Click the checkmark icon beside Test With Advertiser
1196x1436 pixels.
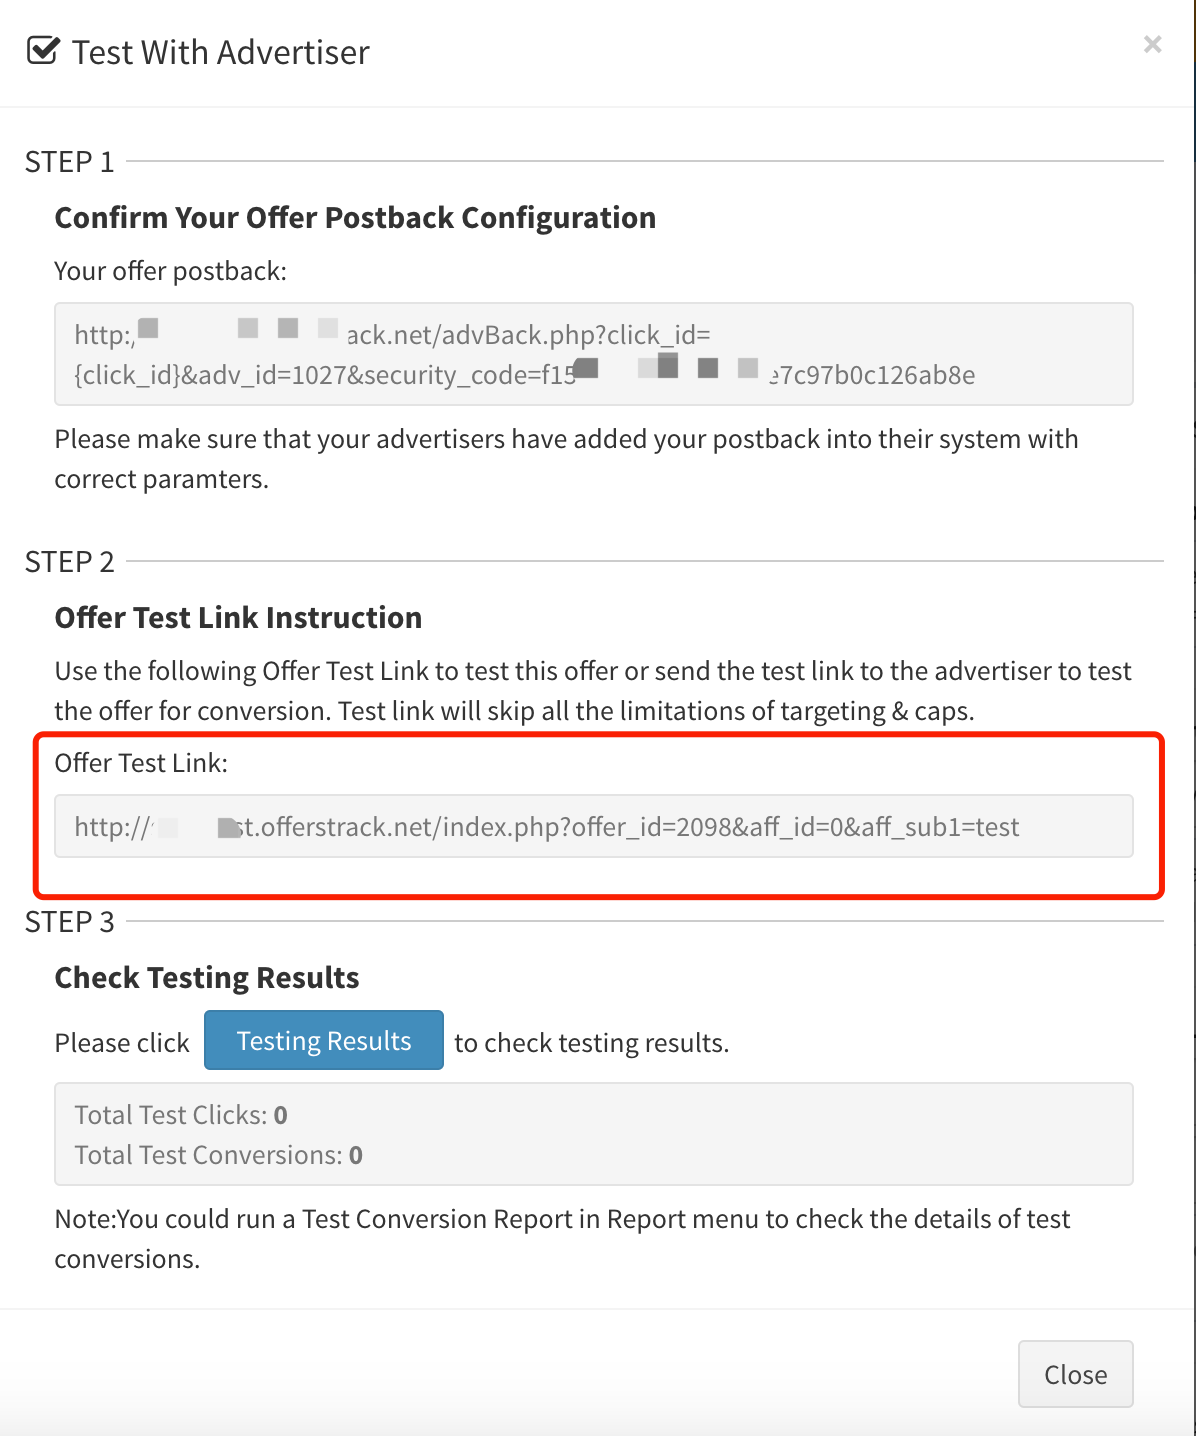click(x=43, y=50)
